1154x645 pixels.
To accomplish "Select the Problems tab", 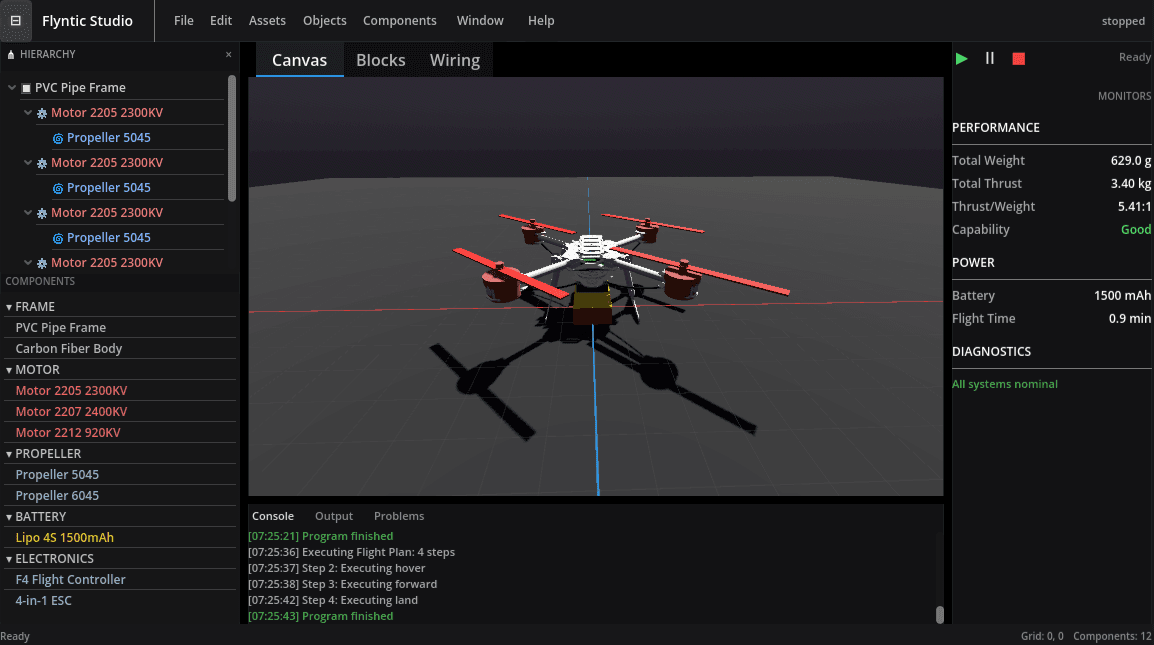I will pos(399,516).
